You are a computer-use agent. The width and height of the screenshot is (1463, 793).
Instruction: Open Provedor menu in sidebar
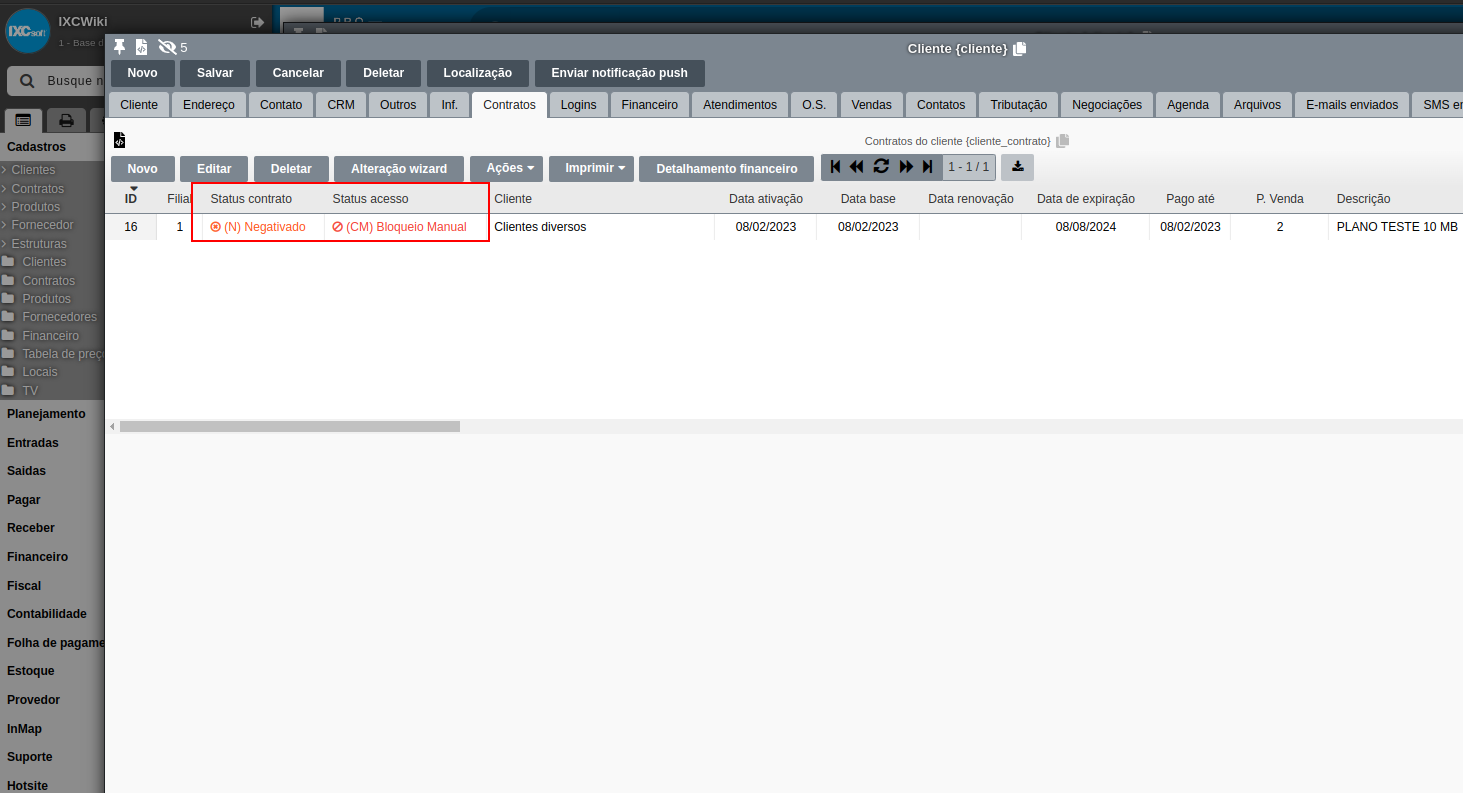point(34,700)
